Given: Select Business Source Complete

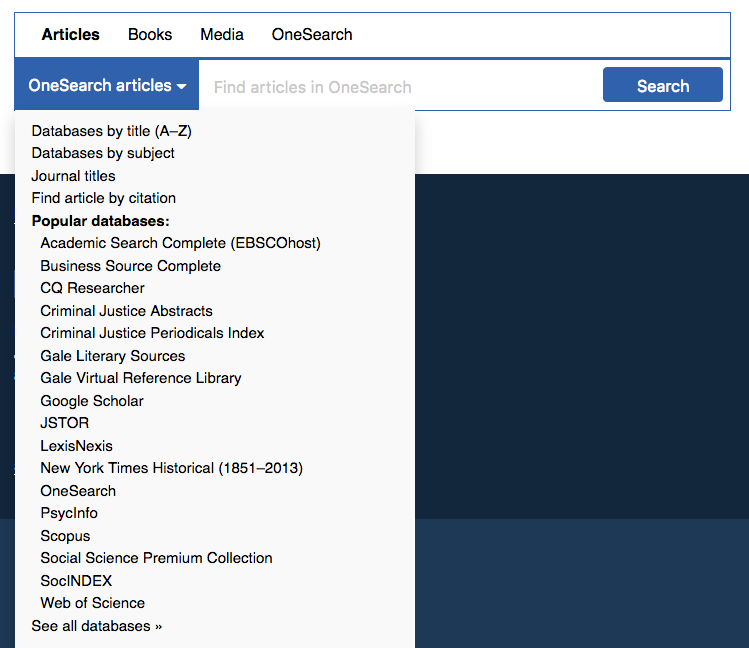Looking at the screenshot, I should pyautogui.click(x=130, y=266).
